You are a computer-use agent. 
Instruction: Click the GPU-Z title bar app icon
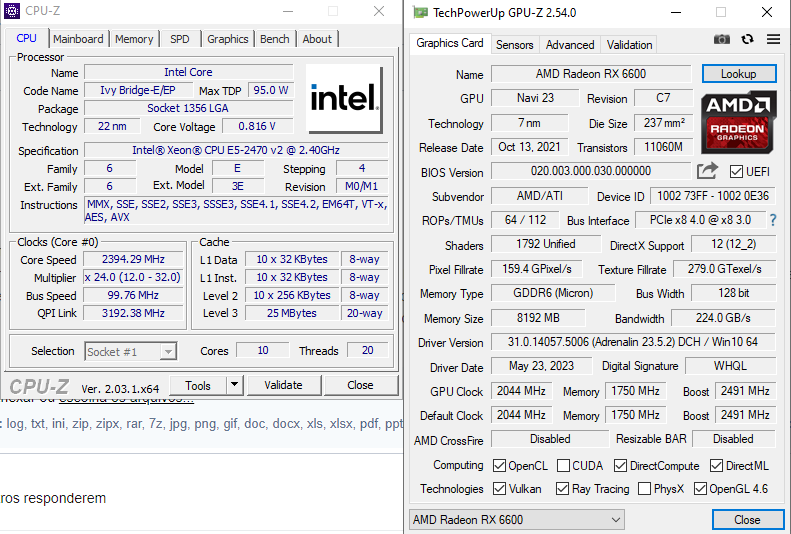tap(420, 12)
